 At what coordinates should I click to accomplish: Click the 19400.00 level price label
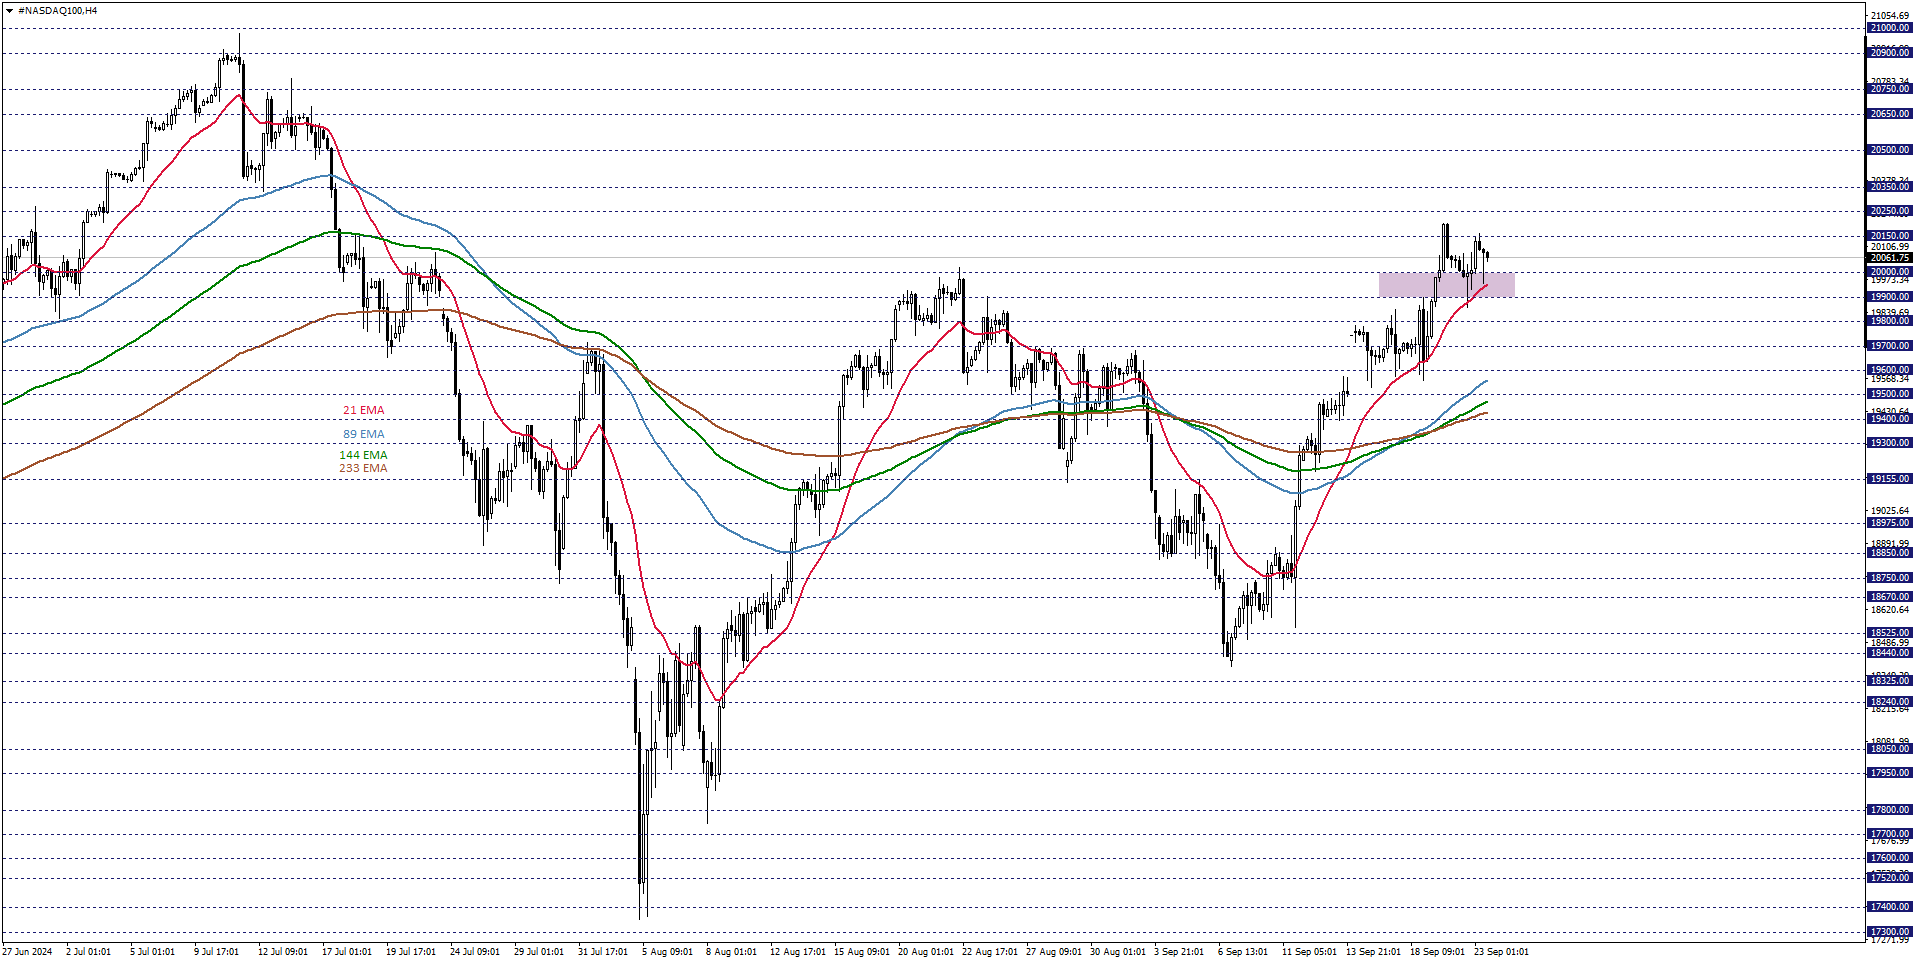point(1890,419)
